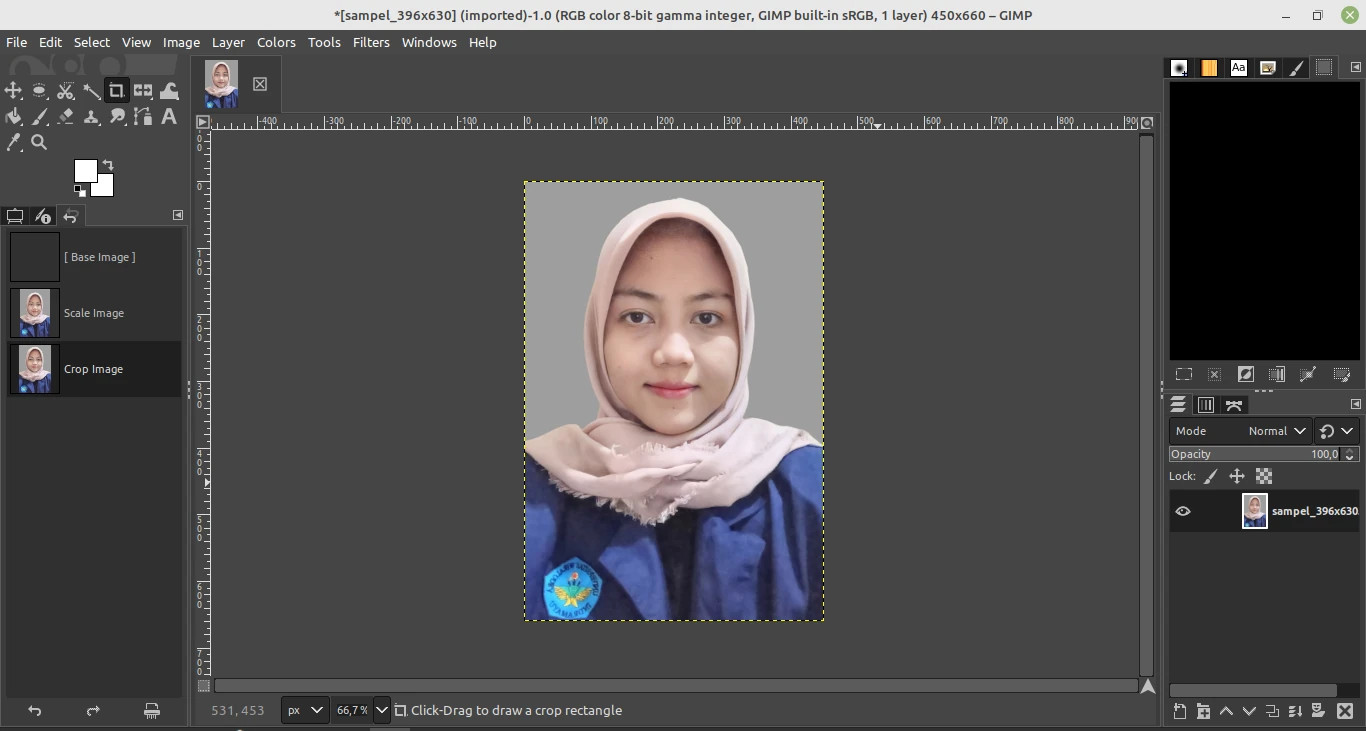
Task: Open the Colors menu
Action: (x=276, y=42)
